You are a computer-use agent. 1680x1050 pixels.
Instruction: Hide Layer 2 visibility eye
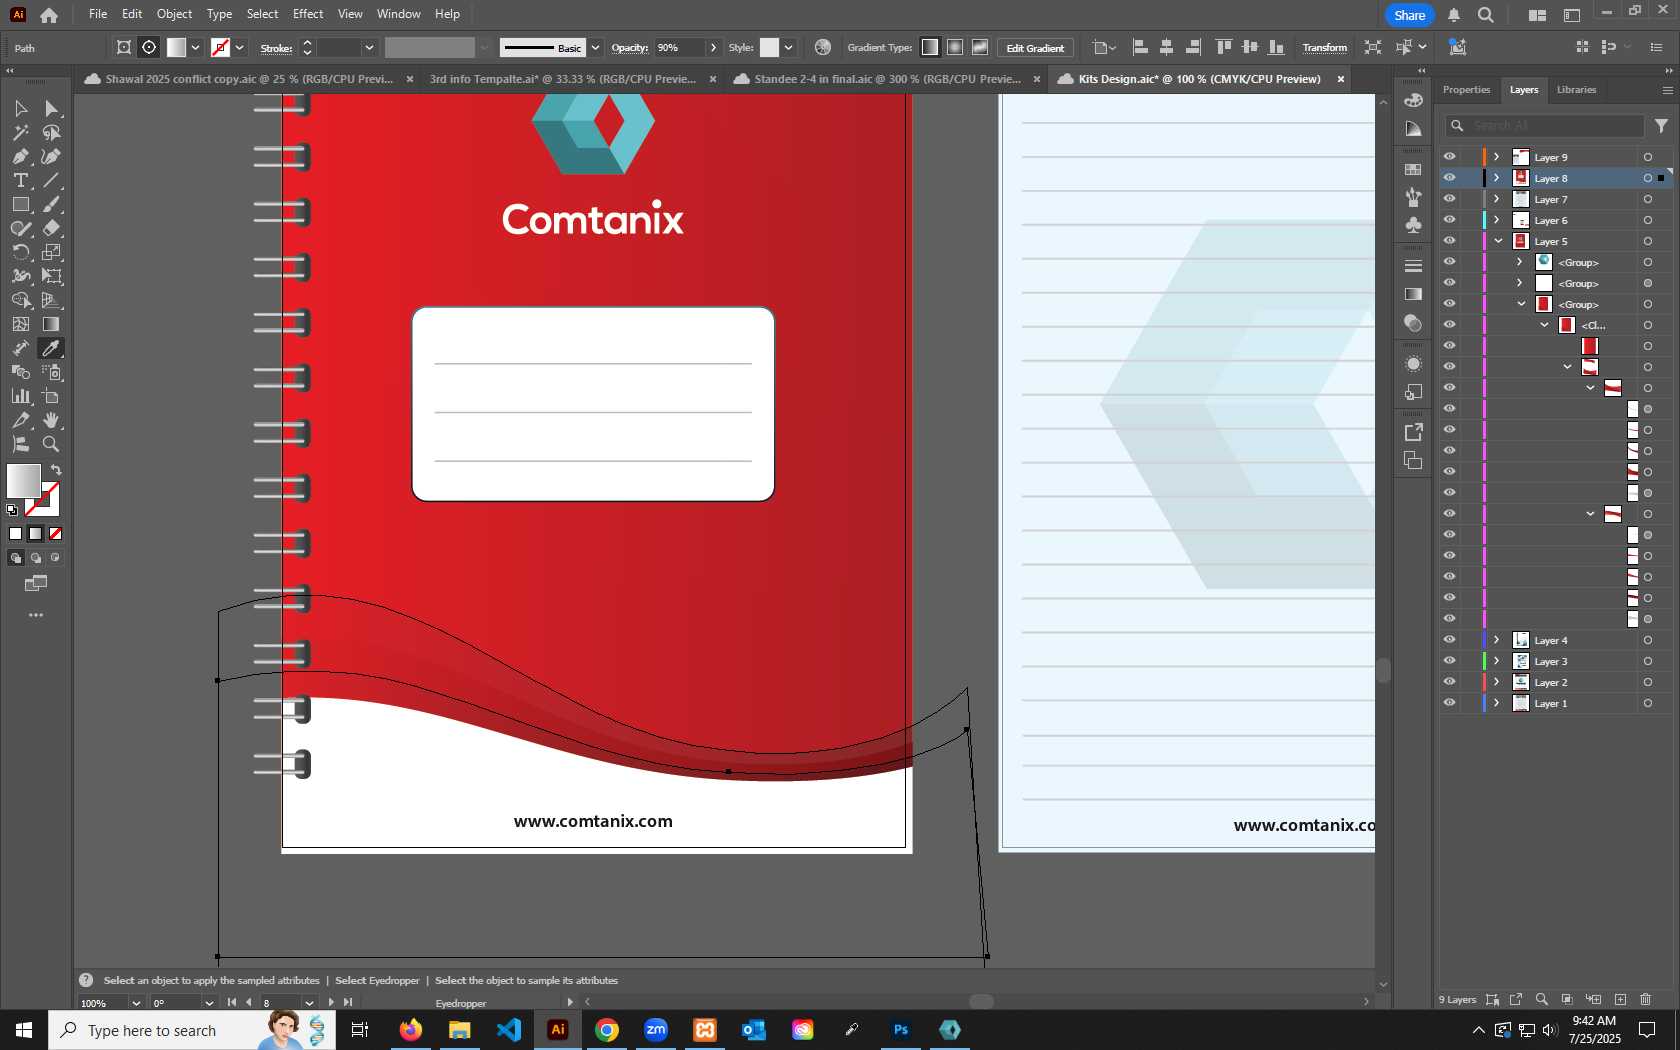1449,682
